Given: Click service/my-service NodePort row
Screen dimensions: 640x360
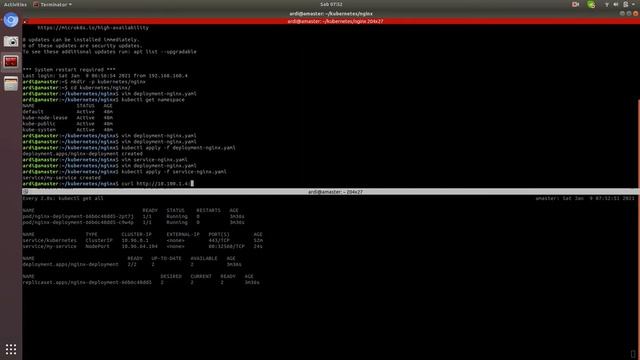Looking at the screenshot, I should 143,247.
